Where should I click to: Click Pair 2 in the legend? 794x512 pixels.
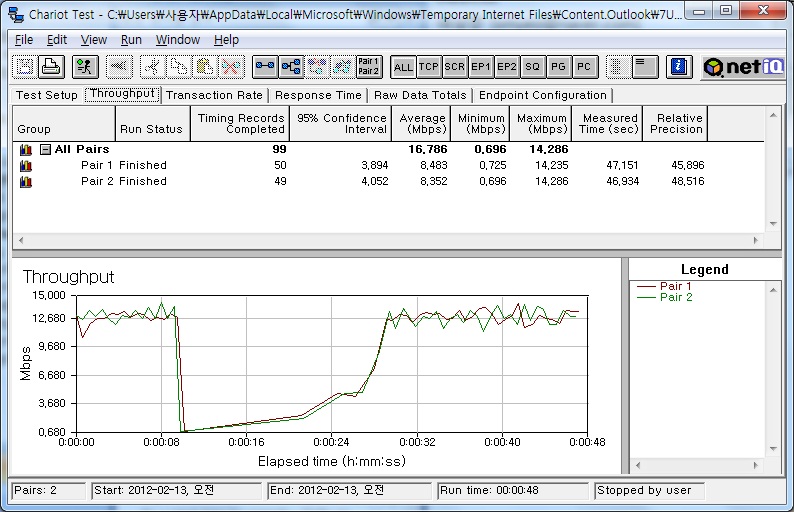(676, 297)
